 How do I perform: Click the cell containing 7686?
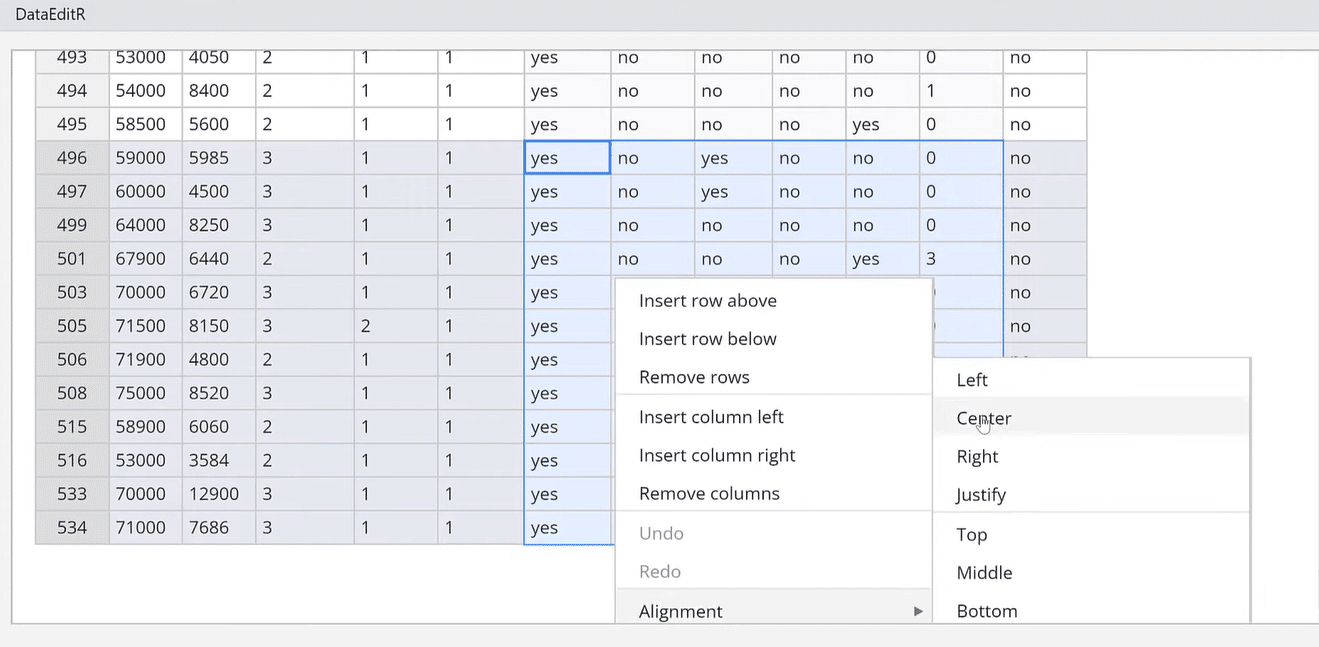pyautogui.click(x=219, y=528)
